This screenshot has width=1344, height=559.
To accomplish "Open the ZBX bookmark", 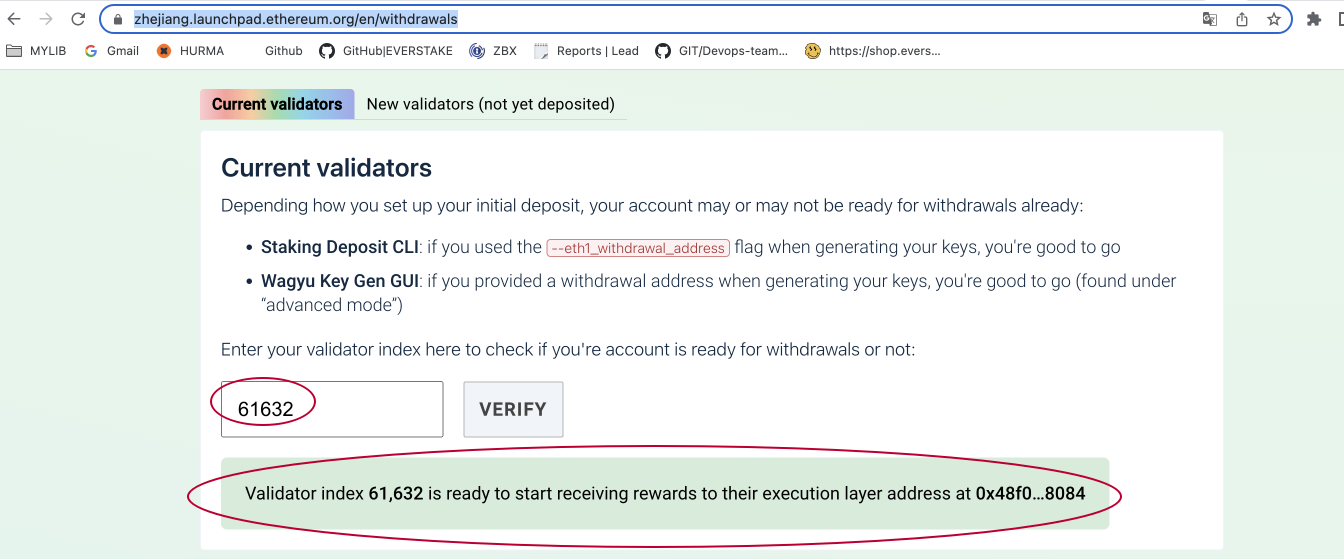I will click(493, 51).
